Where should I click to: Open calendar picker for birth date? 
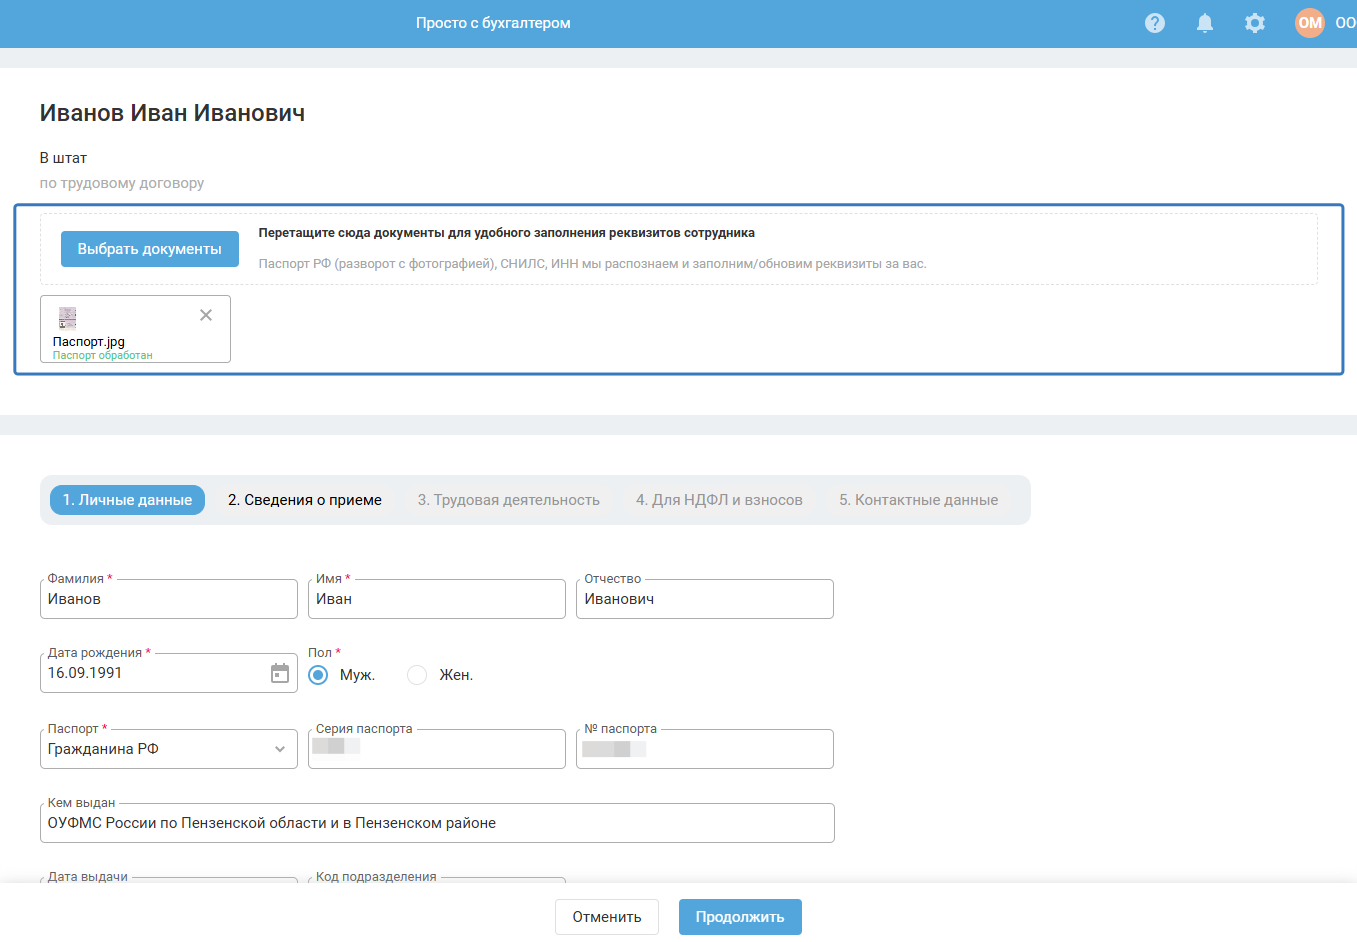(280, 673)
